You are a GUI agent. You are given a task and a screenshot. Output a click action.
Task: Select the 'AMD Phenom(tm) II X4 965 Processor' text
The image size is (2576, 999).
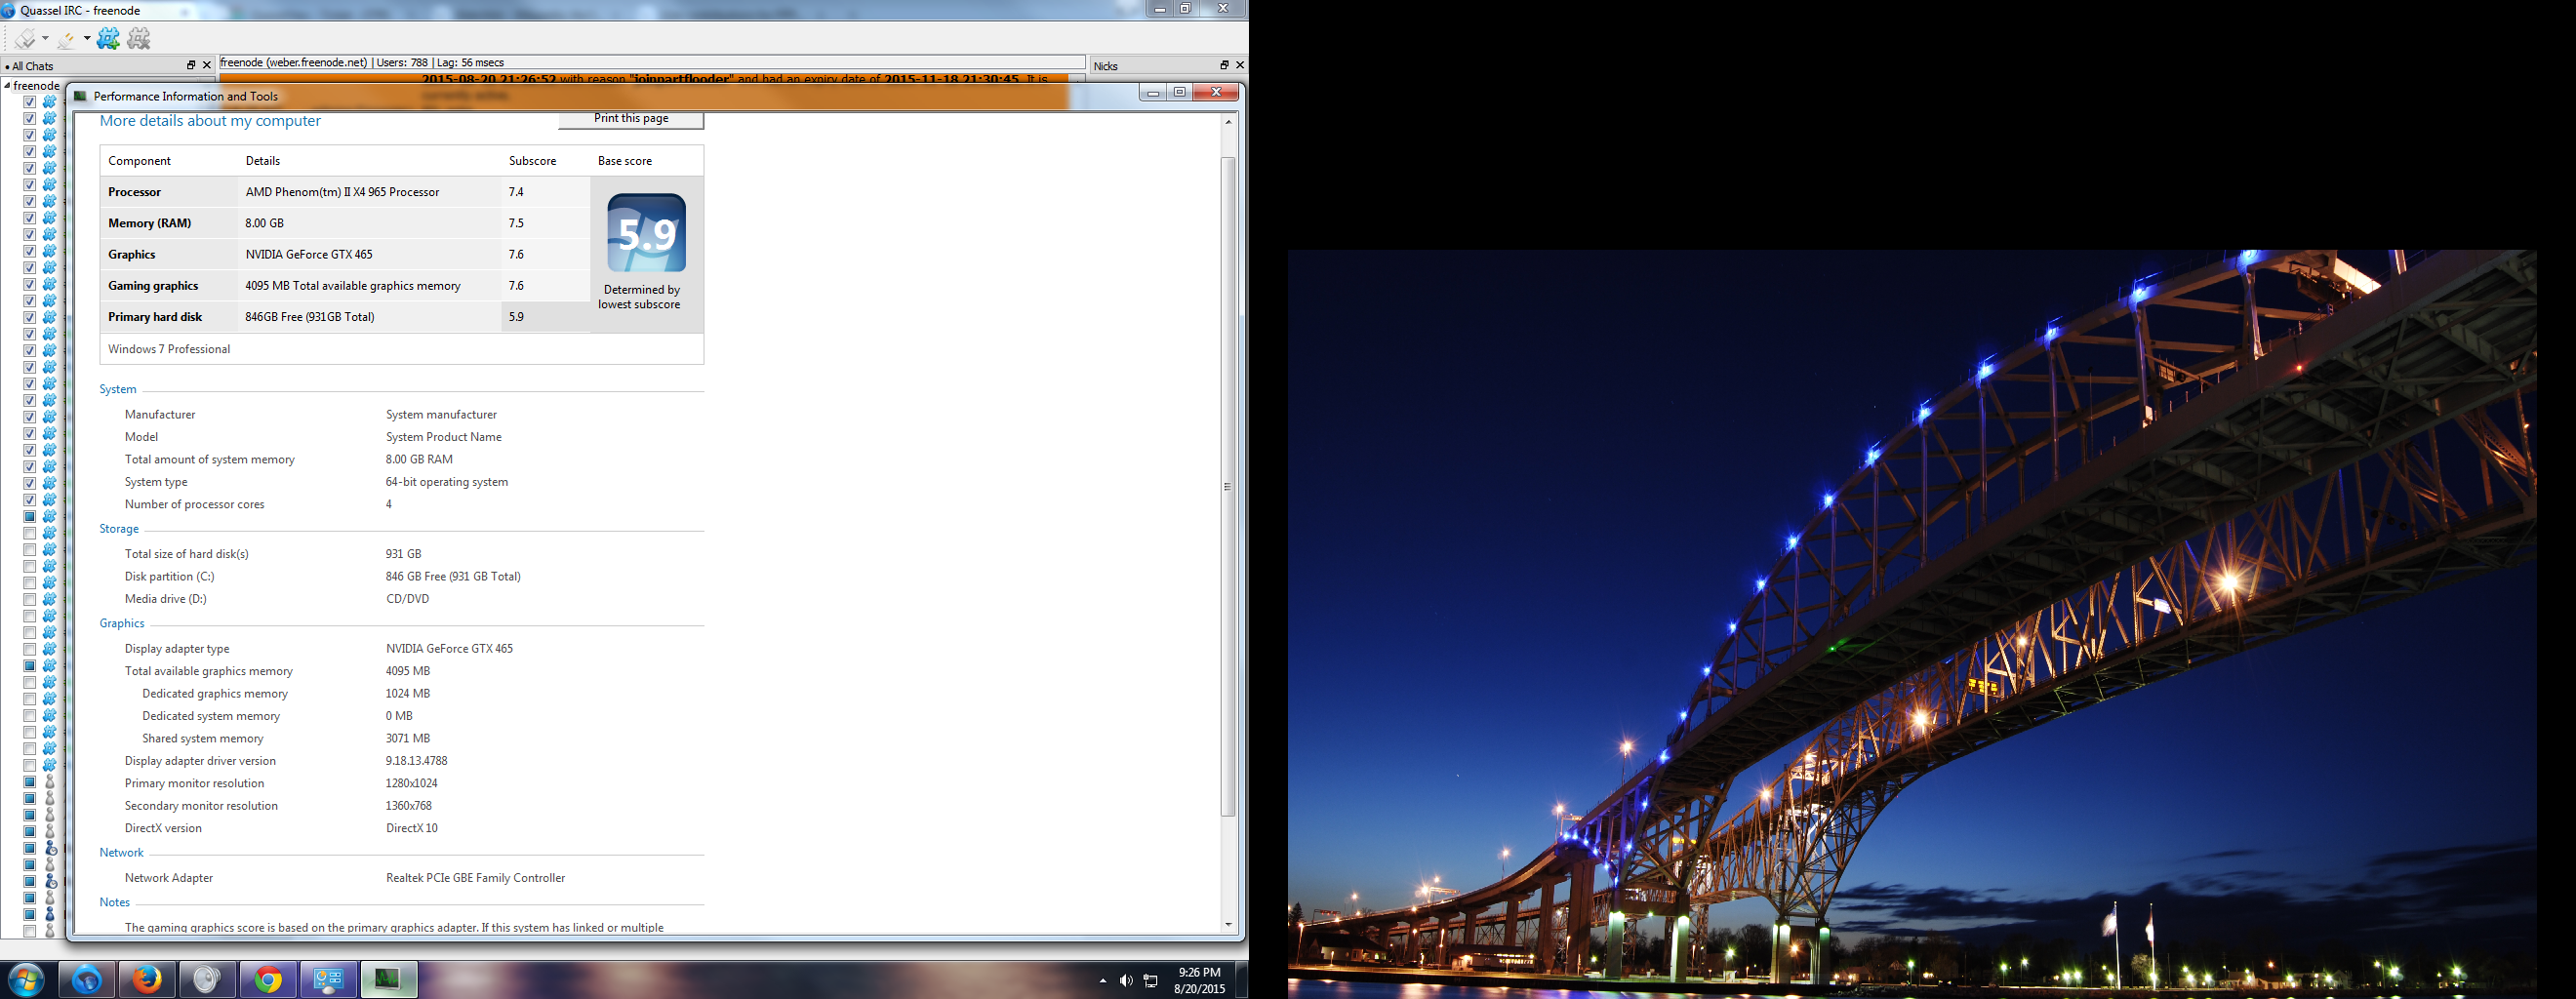pyautogui.click(x=342, y=192)
